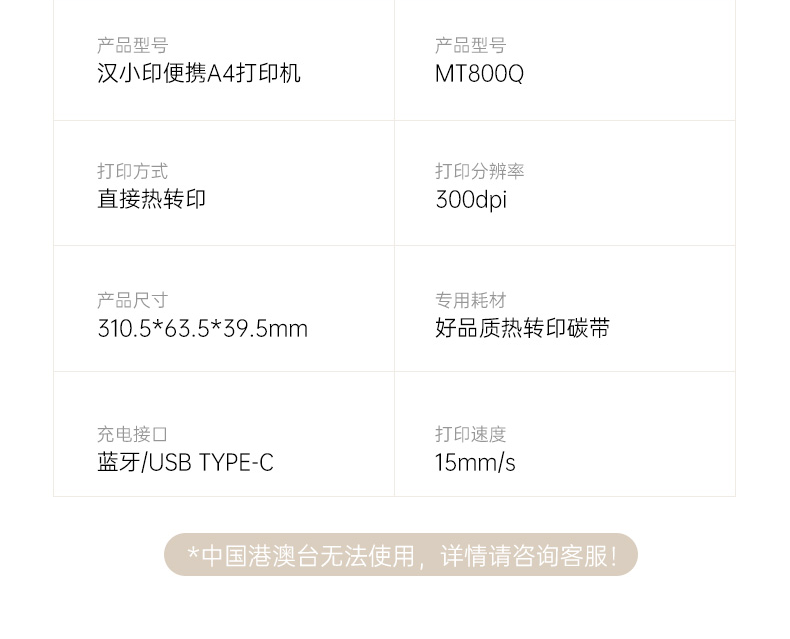Image resolution: width=790 pixels, height=639 pixels.
Task: Select the 310.5*63.5*39.5mm dimensions text
Action: point(202,329)
